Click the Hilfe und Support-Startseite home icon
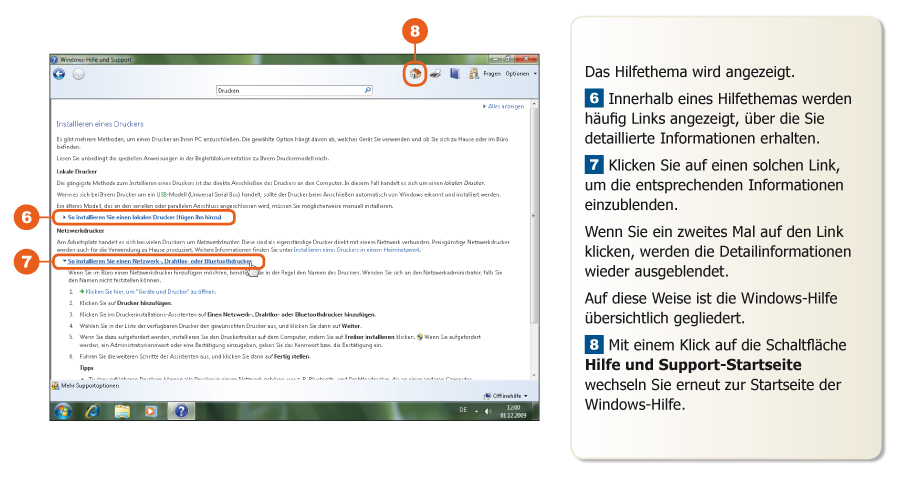 415,73
